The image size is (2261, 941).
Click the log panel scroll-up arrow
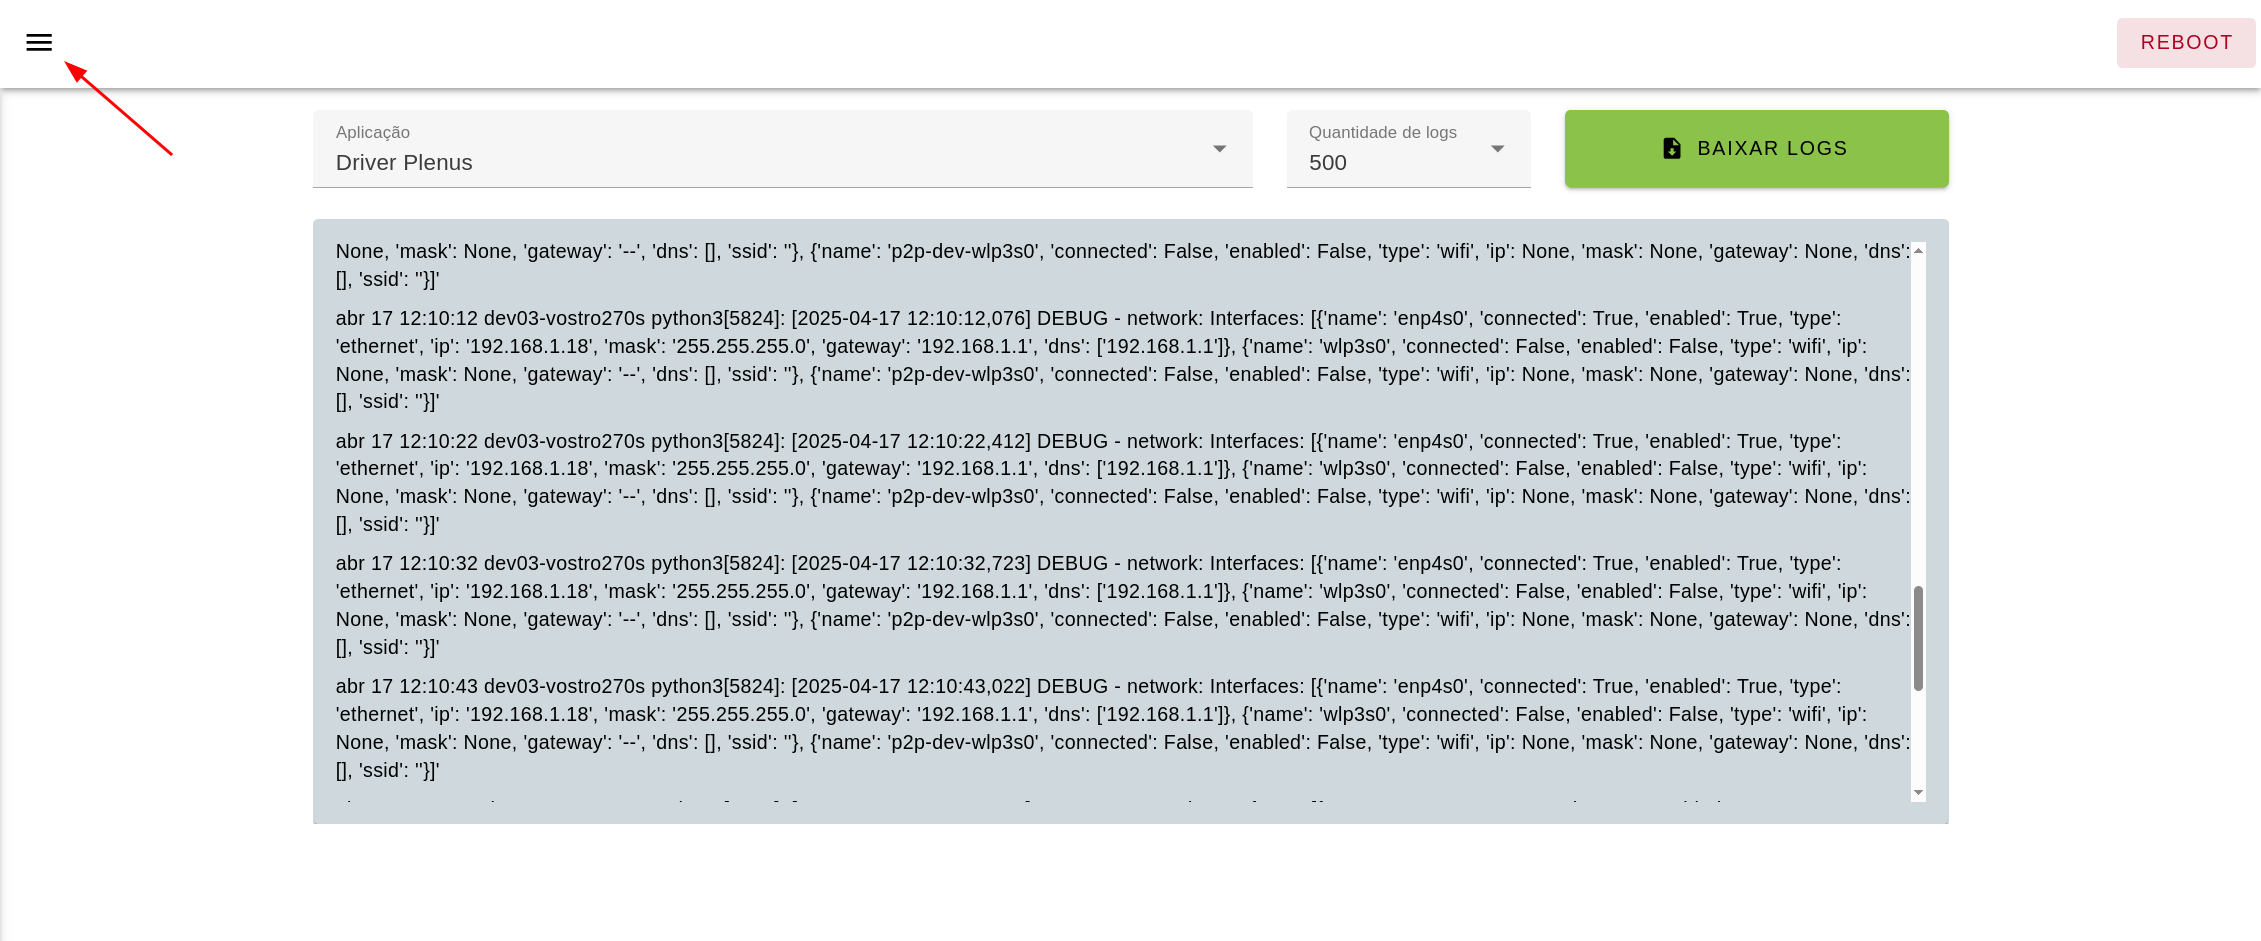click(1918, 251)
